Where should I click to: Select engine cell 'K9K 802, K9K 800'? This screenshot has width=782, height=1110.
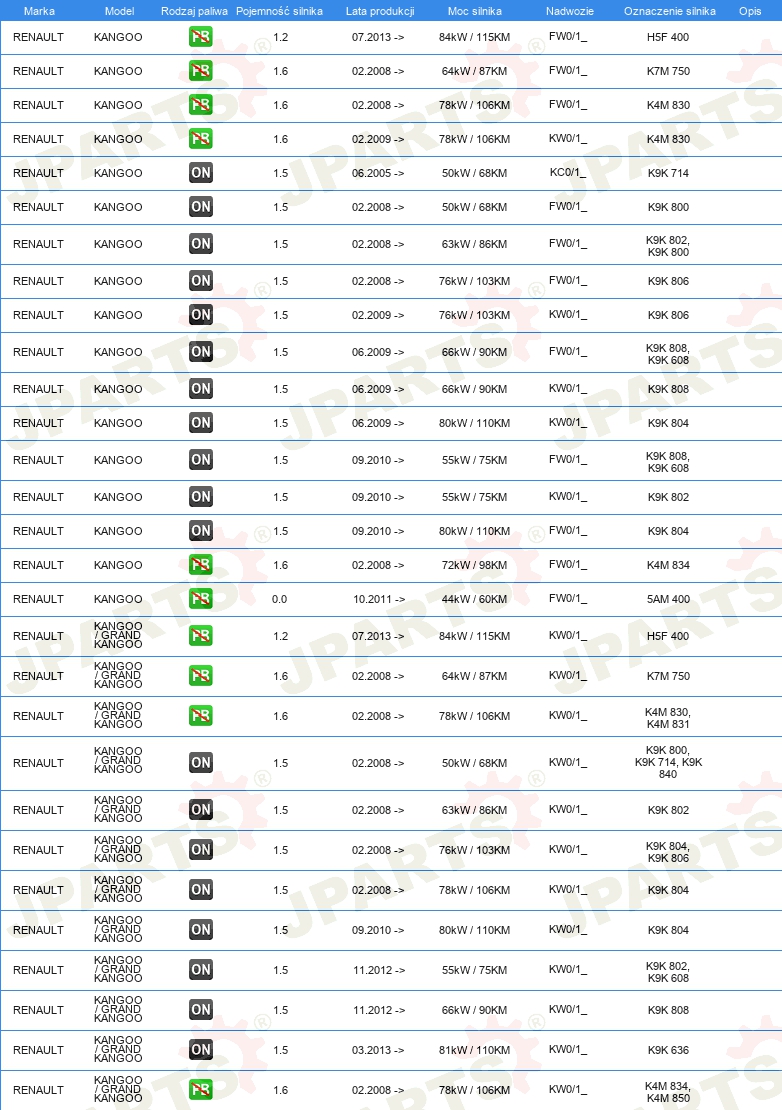[x=668, y=246]
